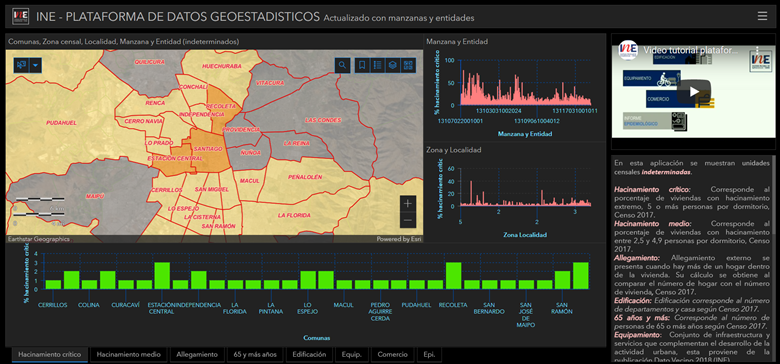This screenshot has width=780, height=364.
Task: Open the 65 y más años tab
Action: coord(256,355)
